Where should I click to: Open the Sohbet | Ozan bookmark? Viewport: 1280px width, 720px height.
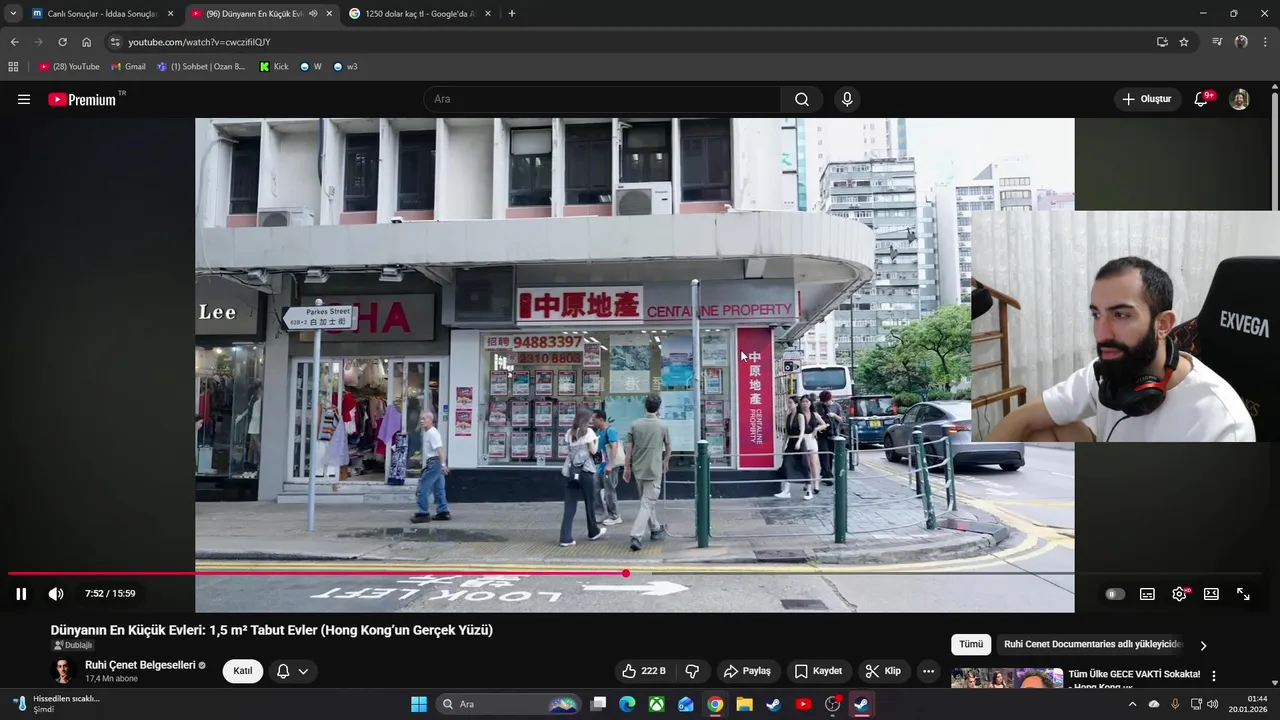(201, 67)
